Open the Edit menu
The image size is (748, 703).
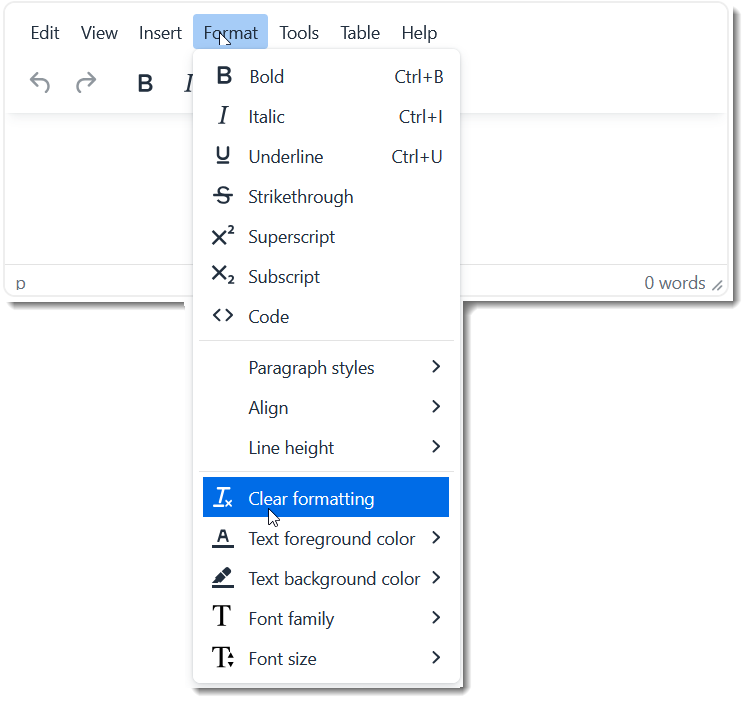point(45,33)
